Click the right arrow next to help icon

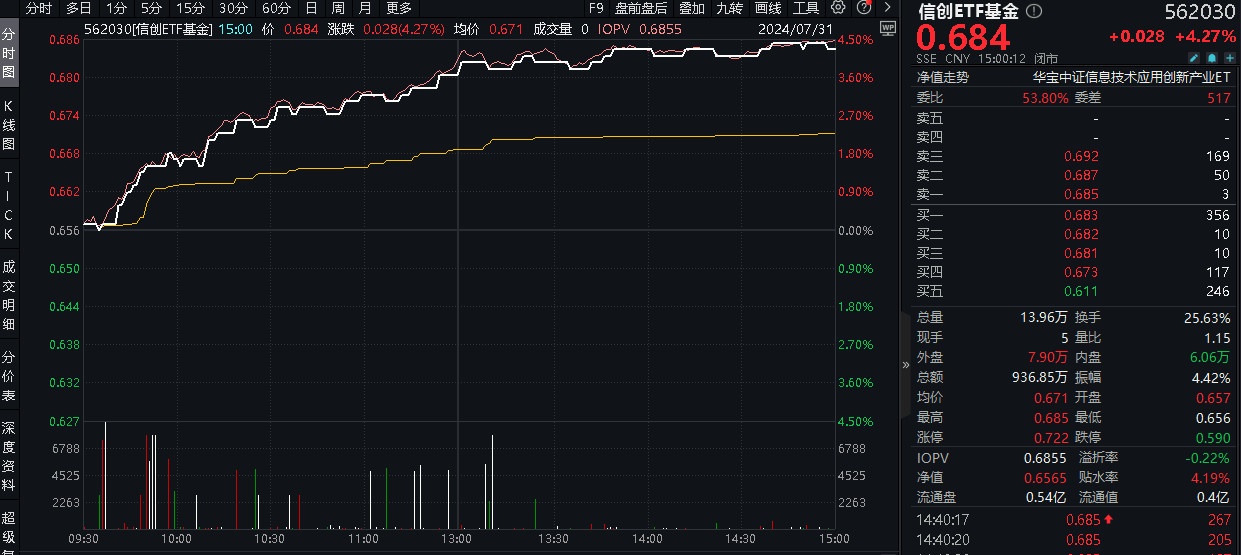click(x=887, y=8)
